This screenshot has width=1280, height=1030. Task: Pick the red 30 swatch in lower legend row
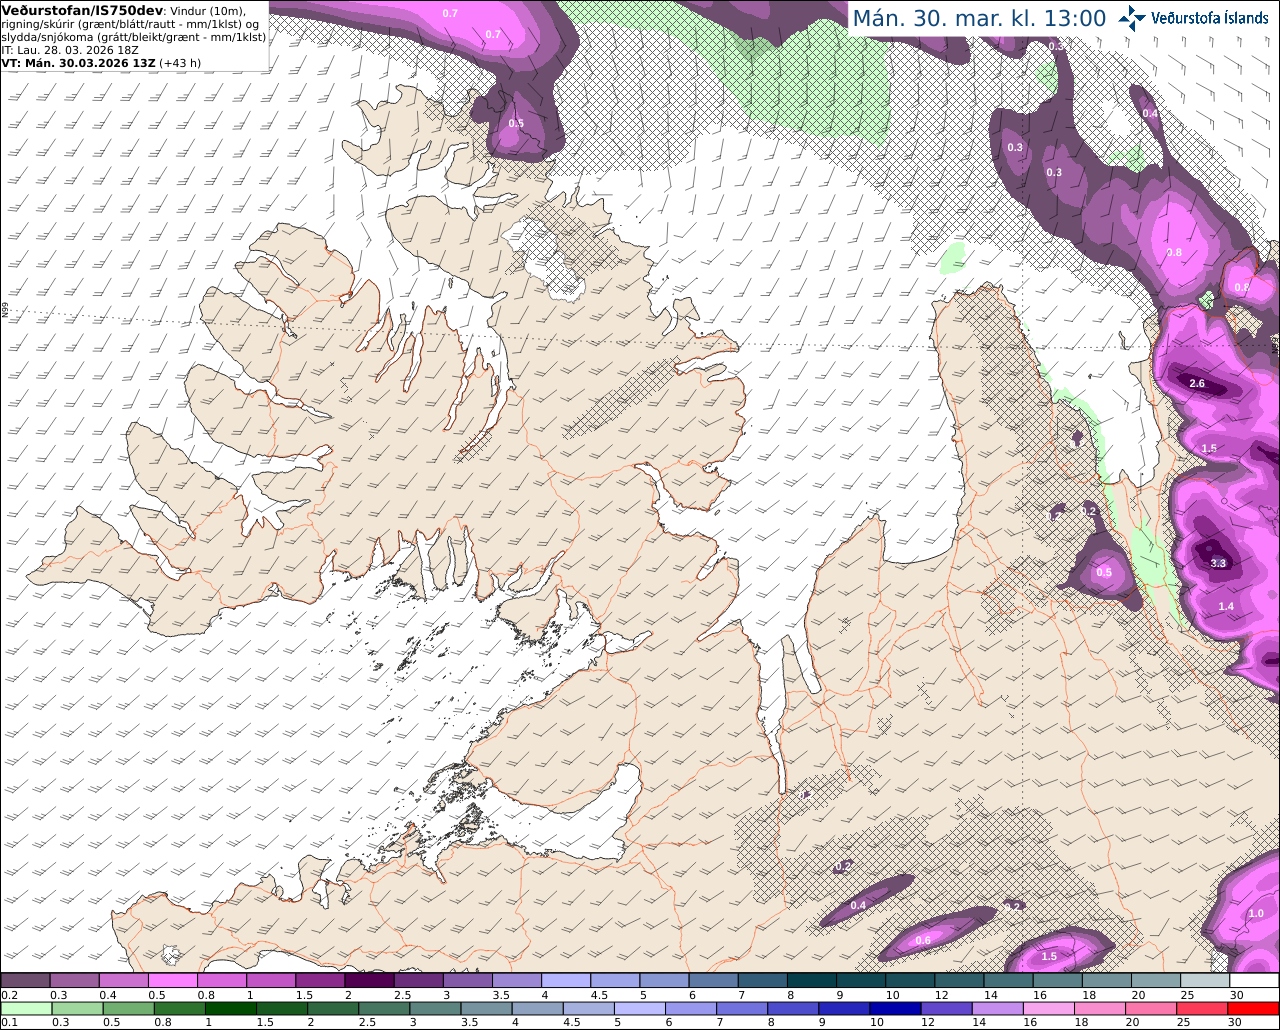[x=1254, y=1008]
